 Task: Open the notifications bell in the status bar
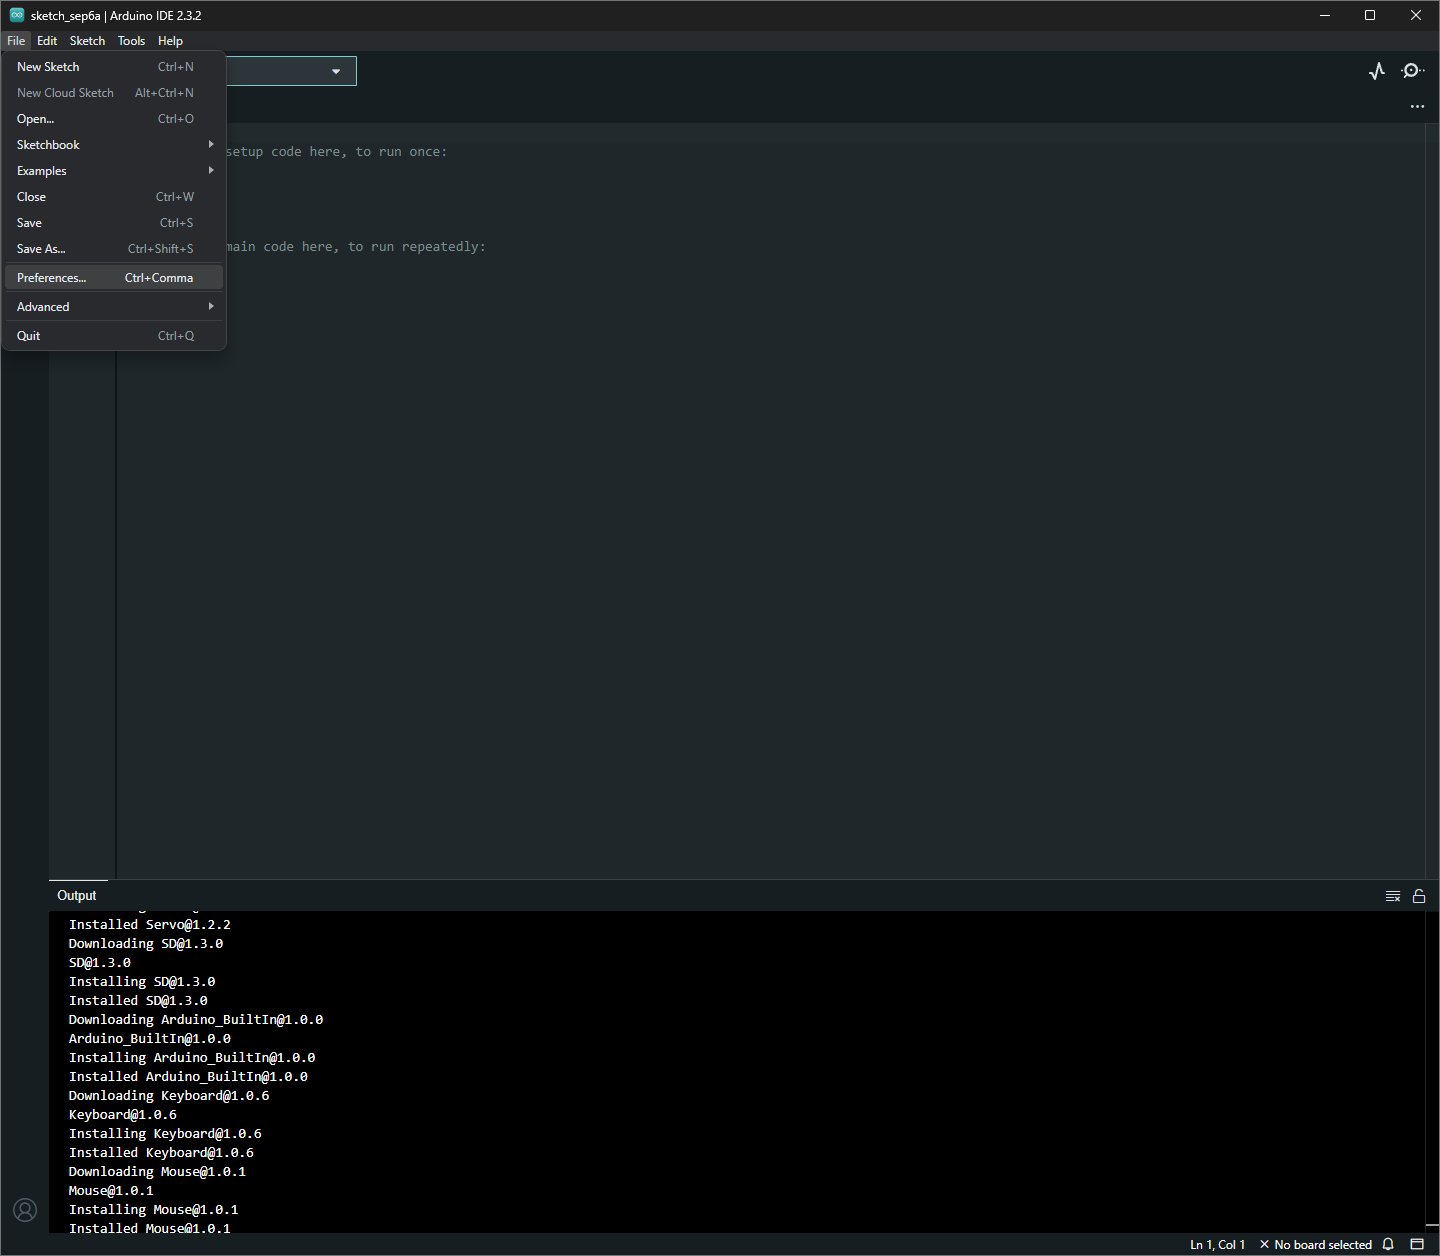click(1388, 1244)
